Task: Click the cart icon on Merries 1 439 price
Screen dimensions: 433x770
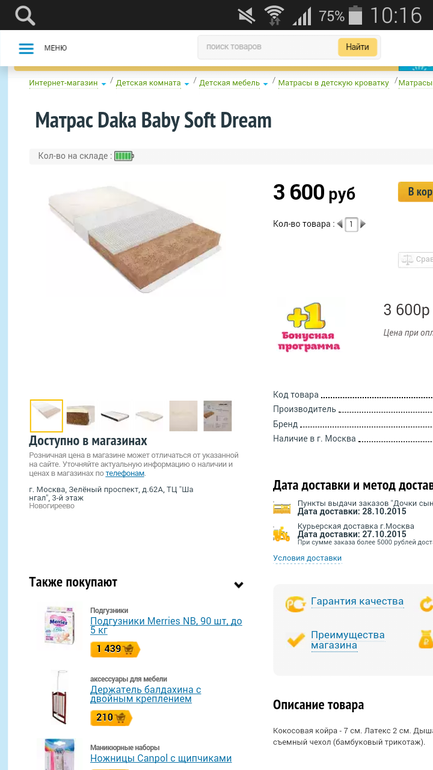Action: pos(128,649)
